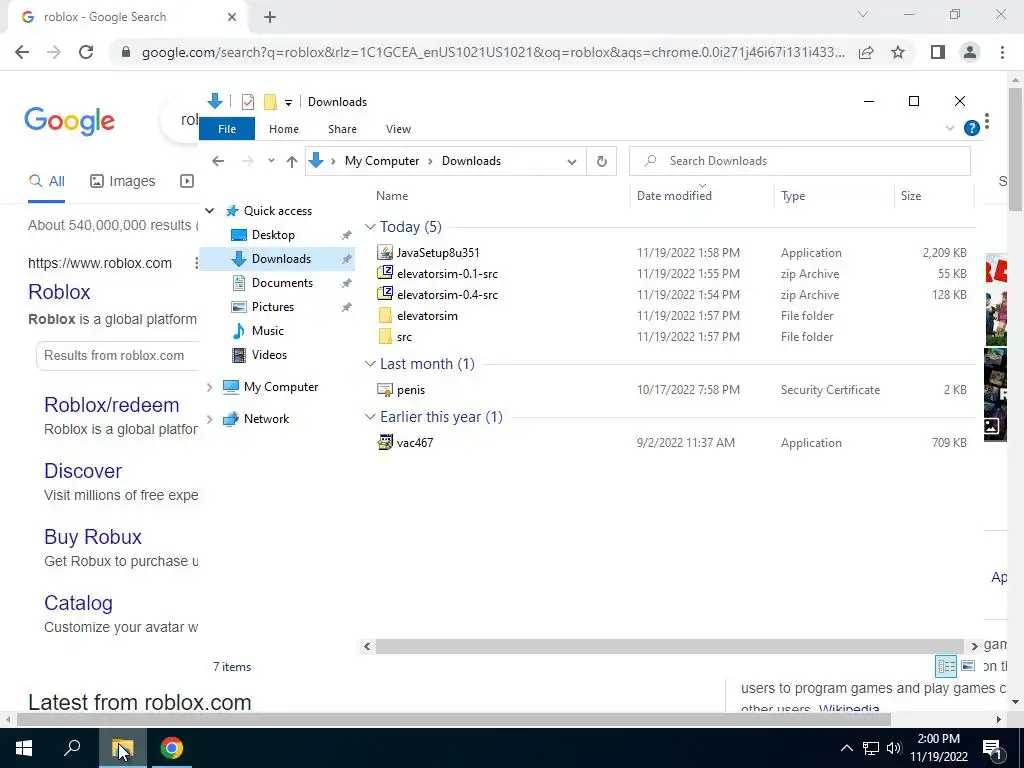
Task: Open Documents in Quick access
Action: [x=282, y=283]
